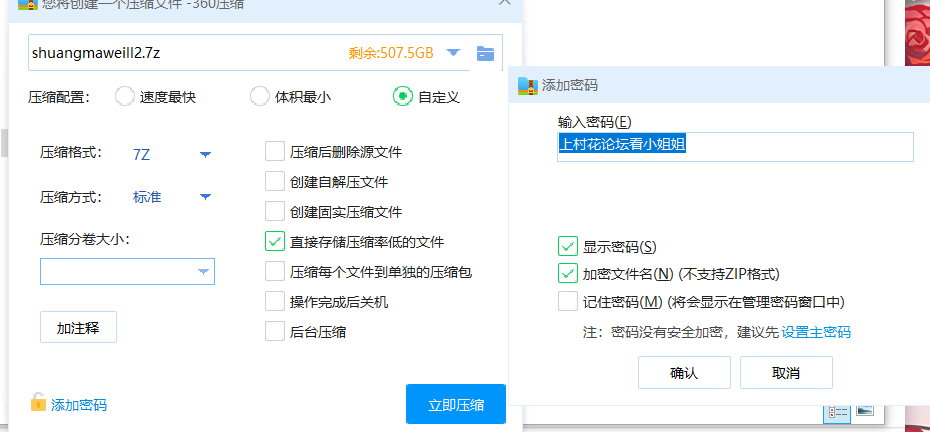Click the 360压缩 icon in 添加密码 title bar
Screen dimensions: 930x432
pos(527,85)
